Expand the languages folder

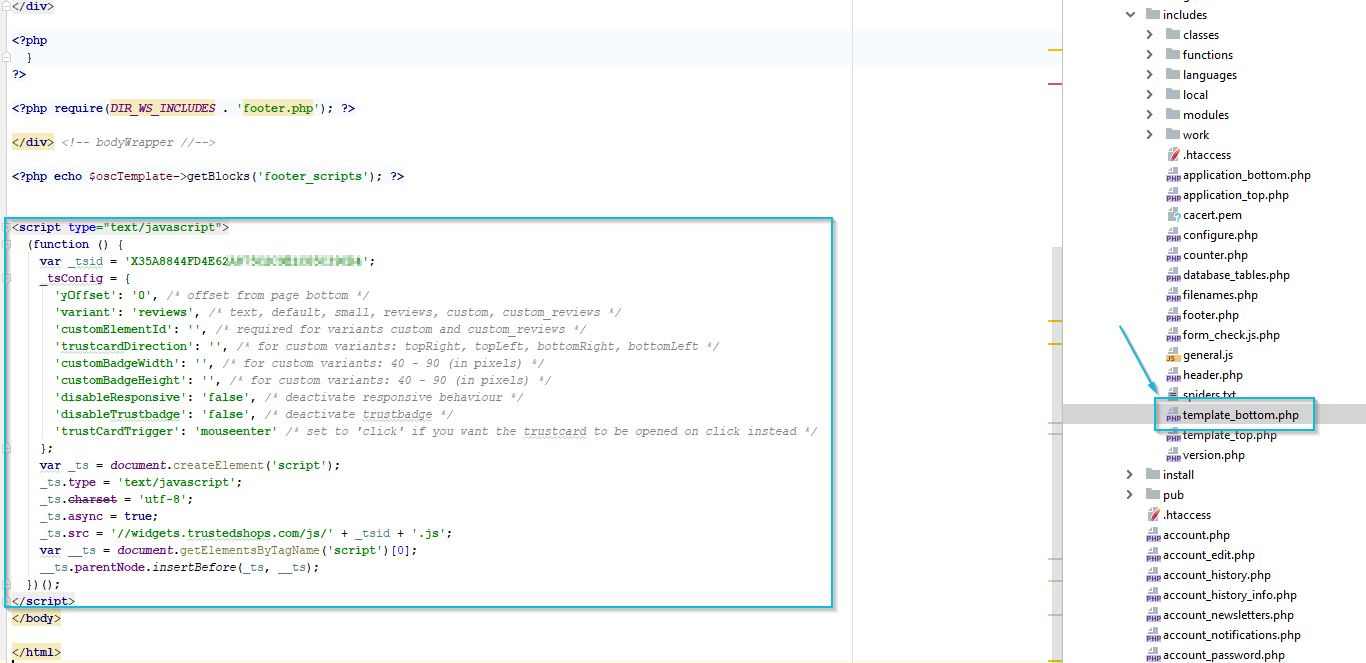coord(1150,75)
